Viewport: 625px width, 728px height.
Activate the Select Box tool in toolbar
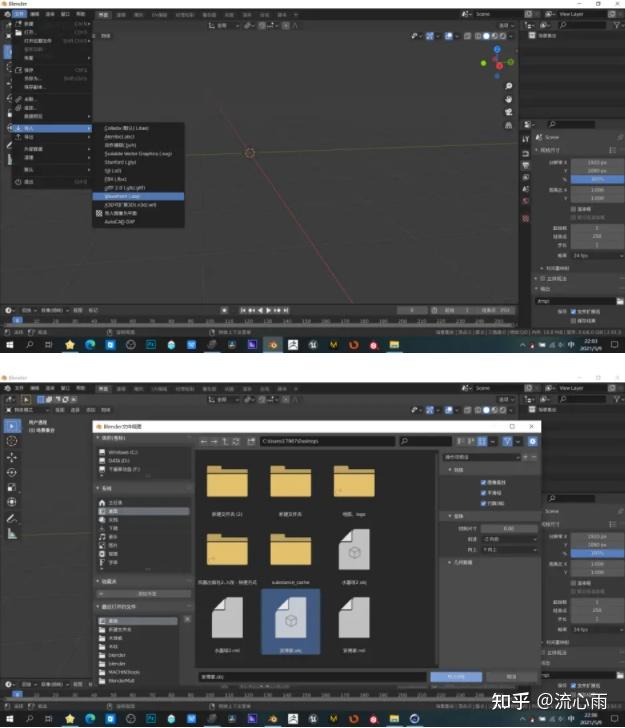point(12,426)
